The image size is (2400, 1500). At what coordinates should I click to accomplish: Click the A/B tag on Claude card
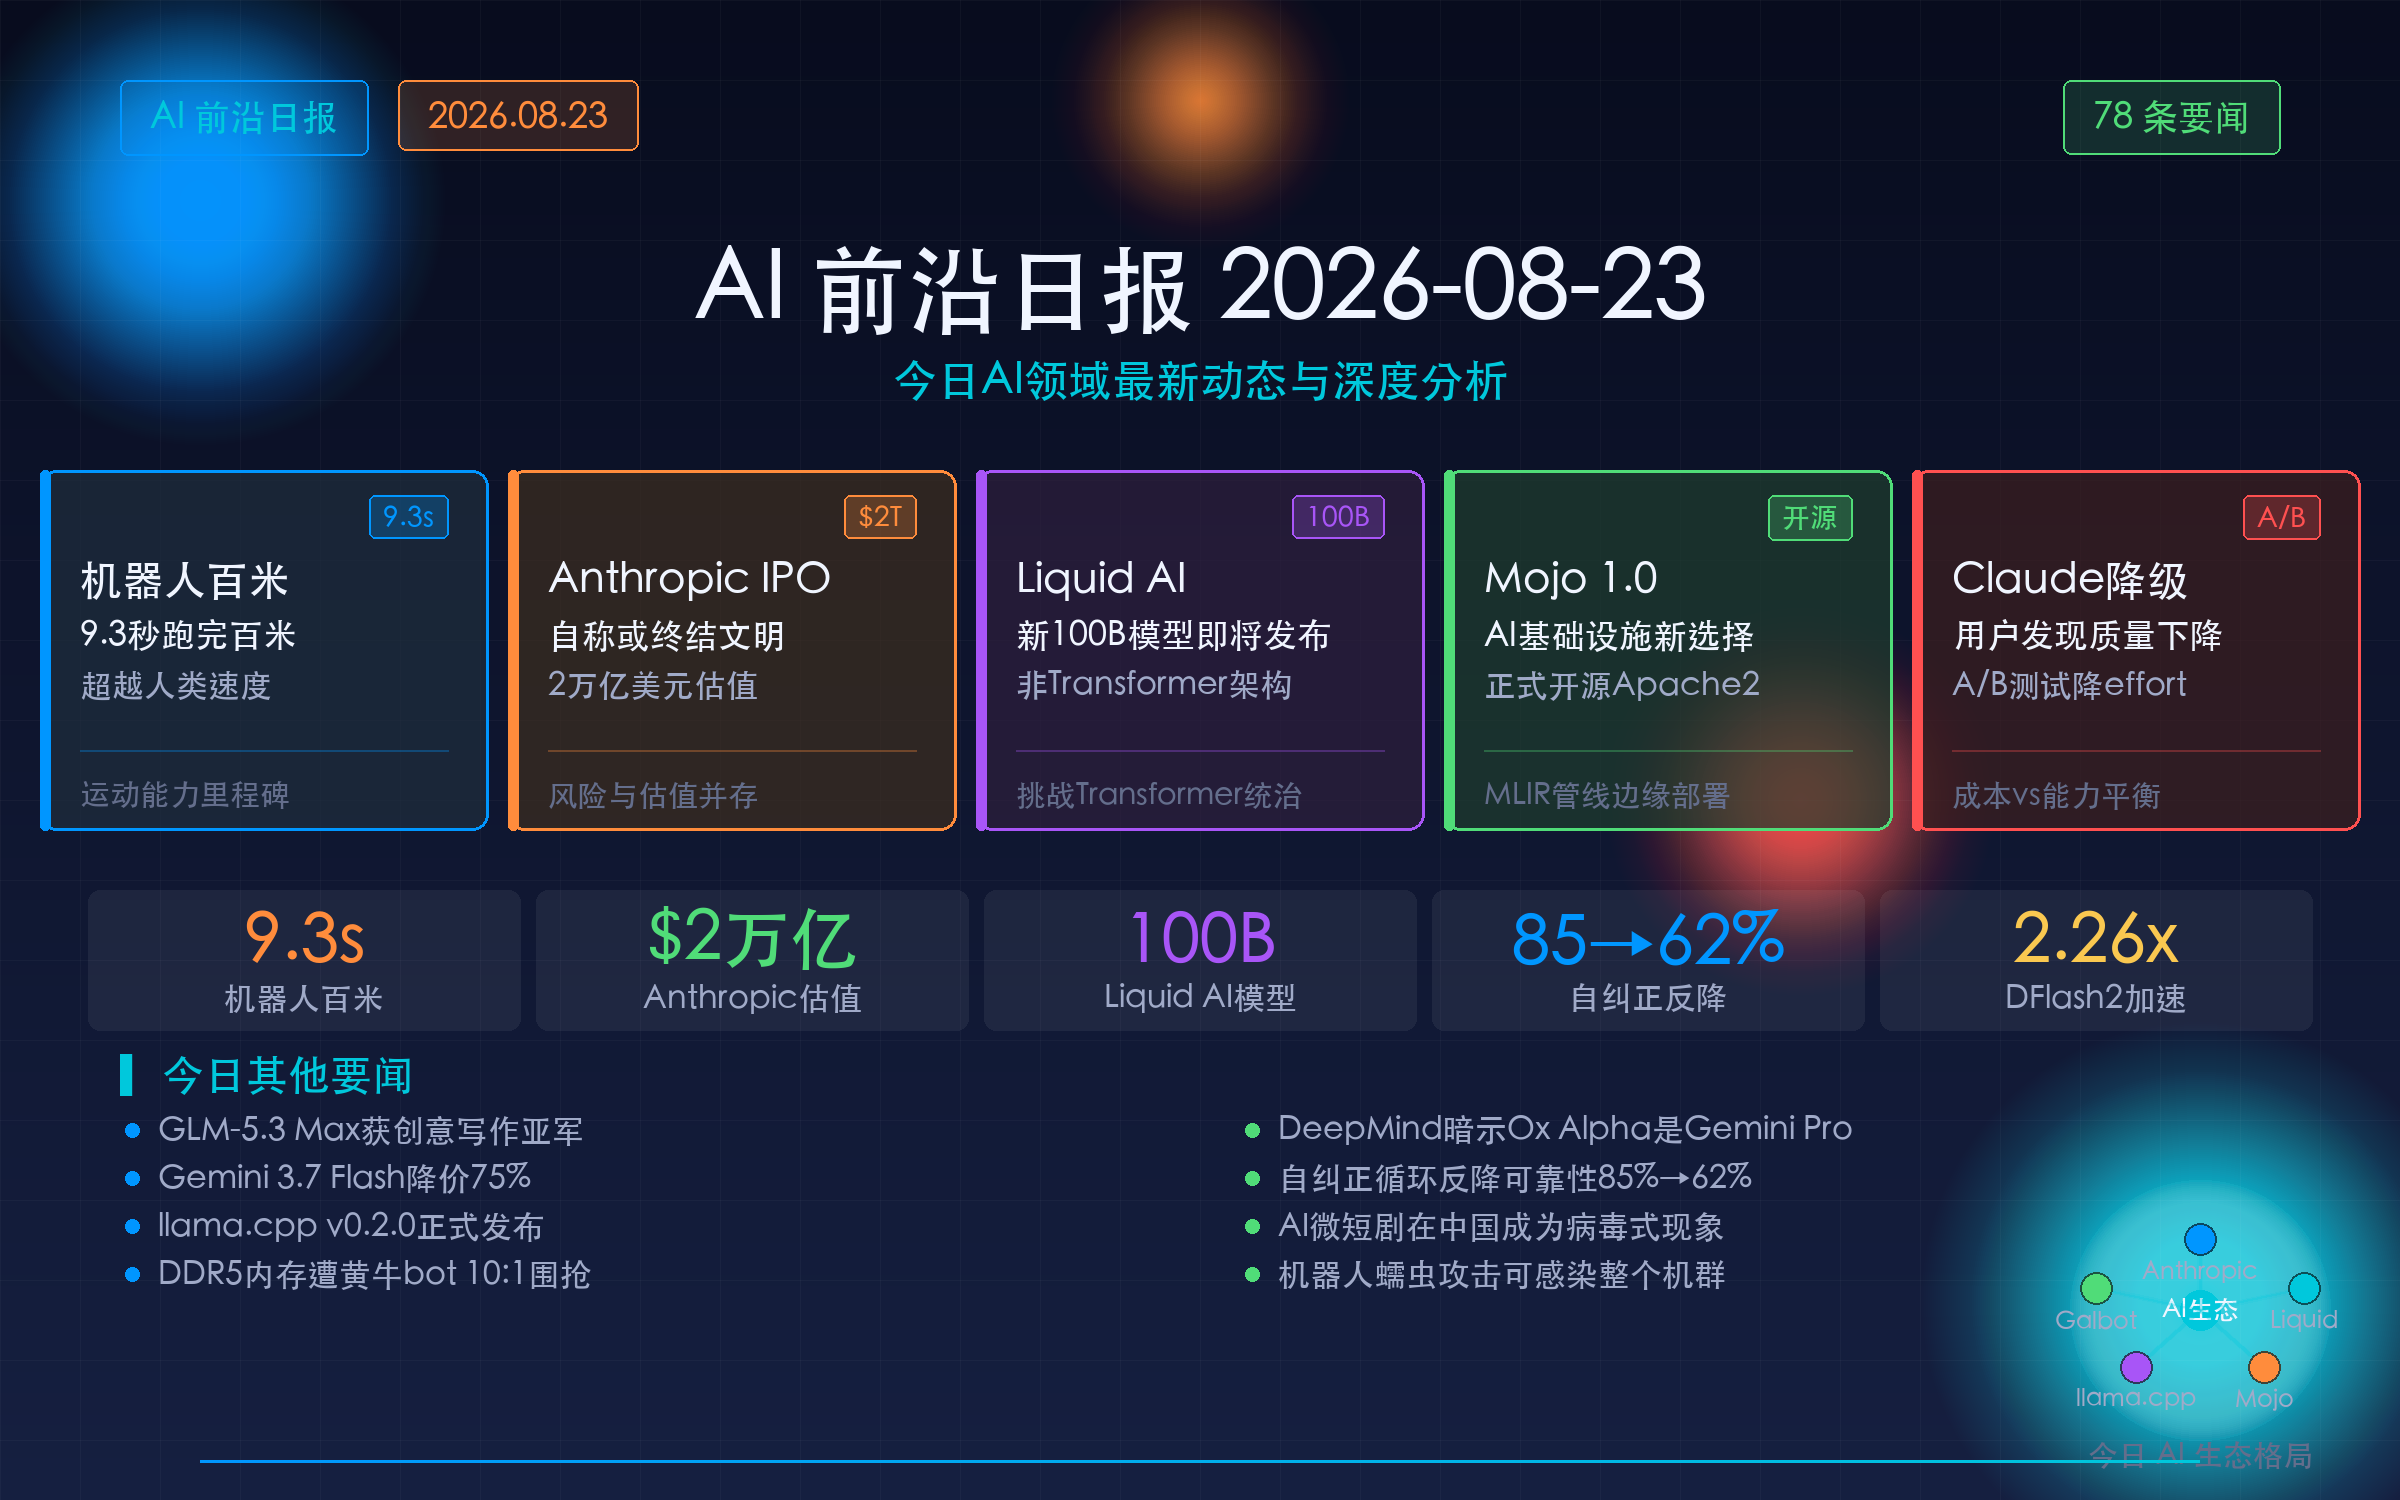coord(2282,518)
